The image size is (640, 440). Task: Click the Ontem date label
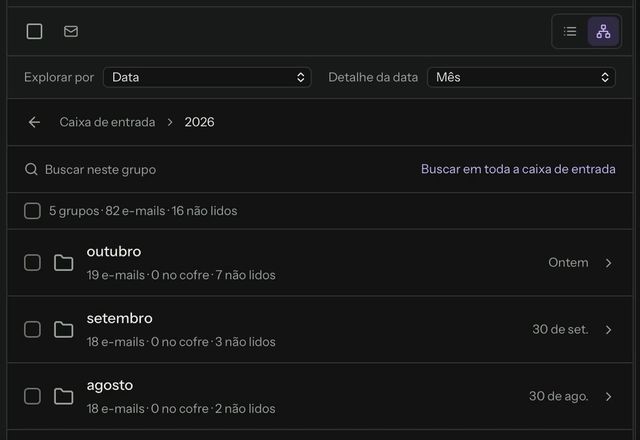click(x=568, y=262)
